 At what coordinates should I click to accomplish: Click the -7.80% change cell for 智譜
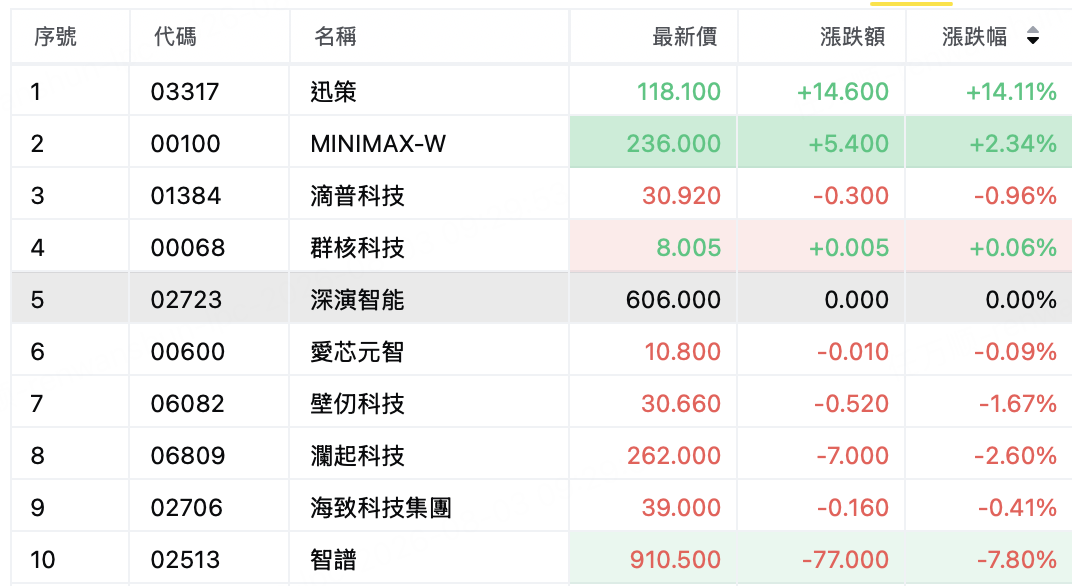tap(989, 559)
